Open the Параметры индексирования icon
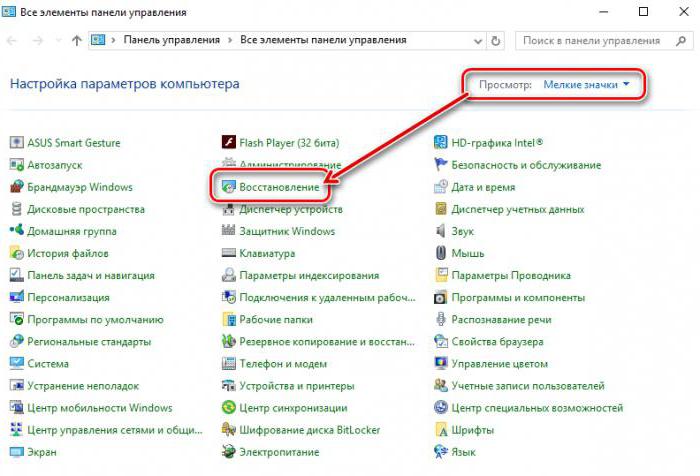 [229, 275]
